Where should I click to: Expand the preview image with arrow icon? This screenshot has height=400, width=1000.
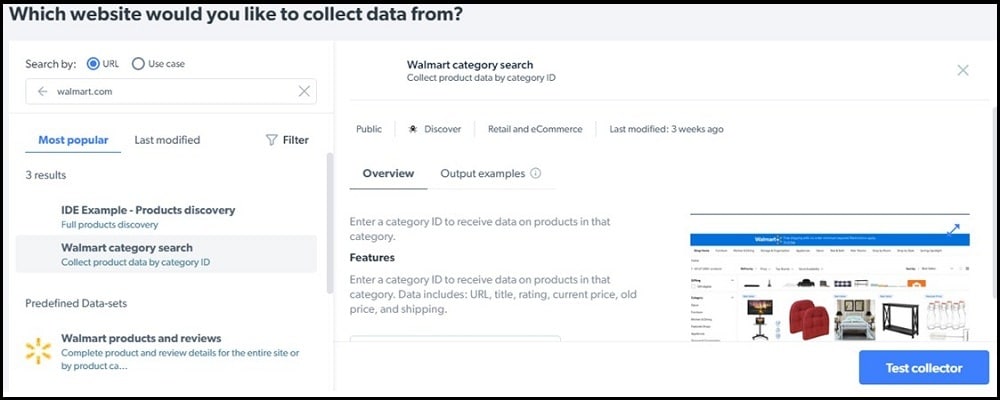tap(953, 229)
